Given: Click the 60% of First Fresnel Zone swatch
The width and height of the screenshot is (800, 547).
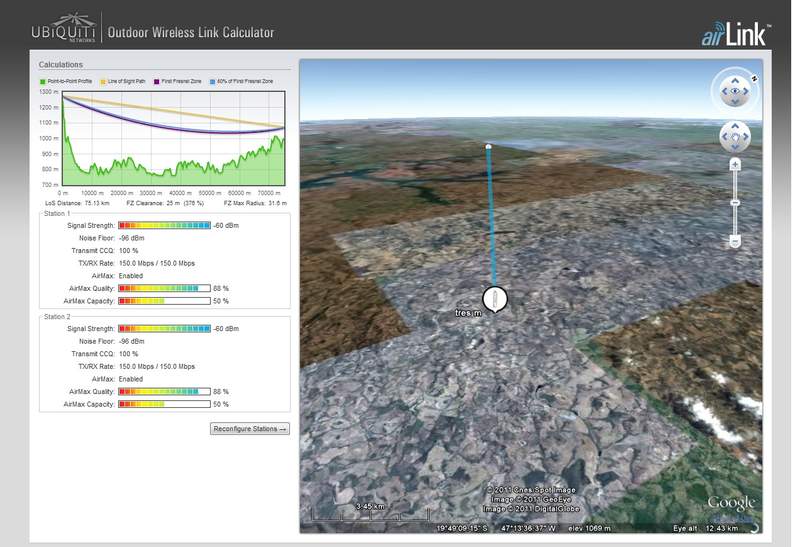Looking at the screenshot, I should coord(213,82).
